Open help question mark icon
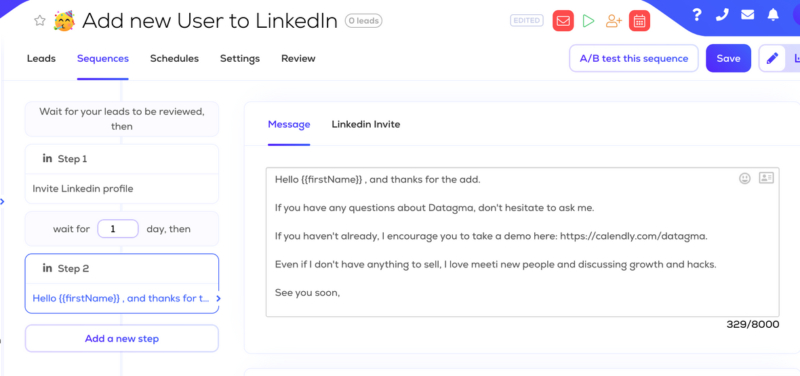The height and width of the screenshot is (376, 800). pyautogui.click(x=697, y=15)
